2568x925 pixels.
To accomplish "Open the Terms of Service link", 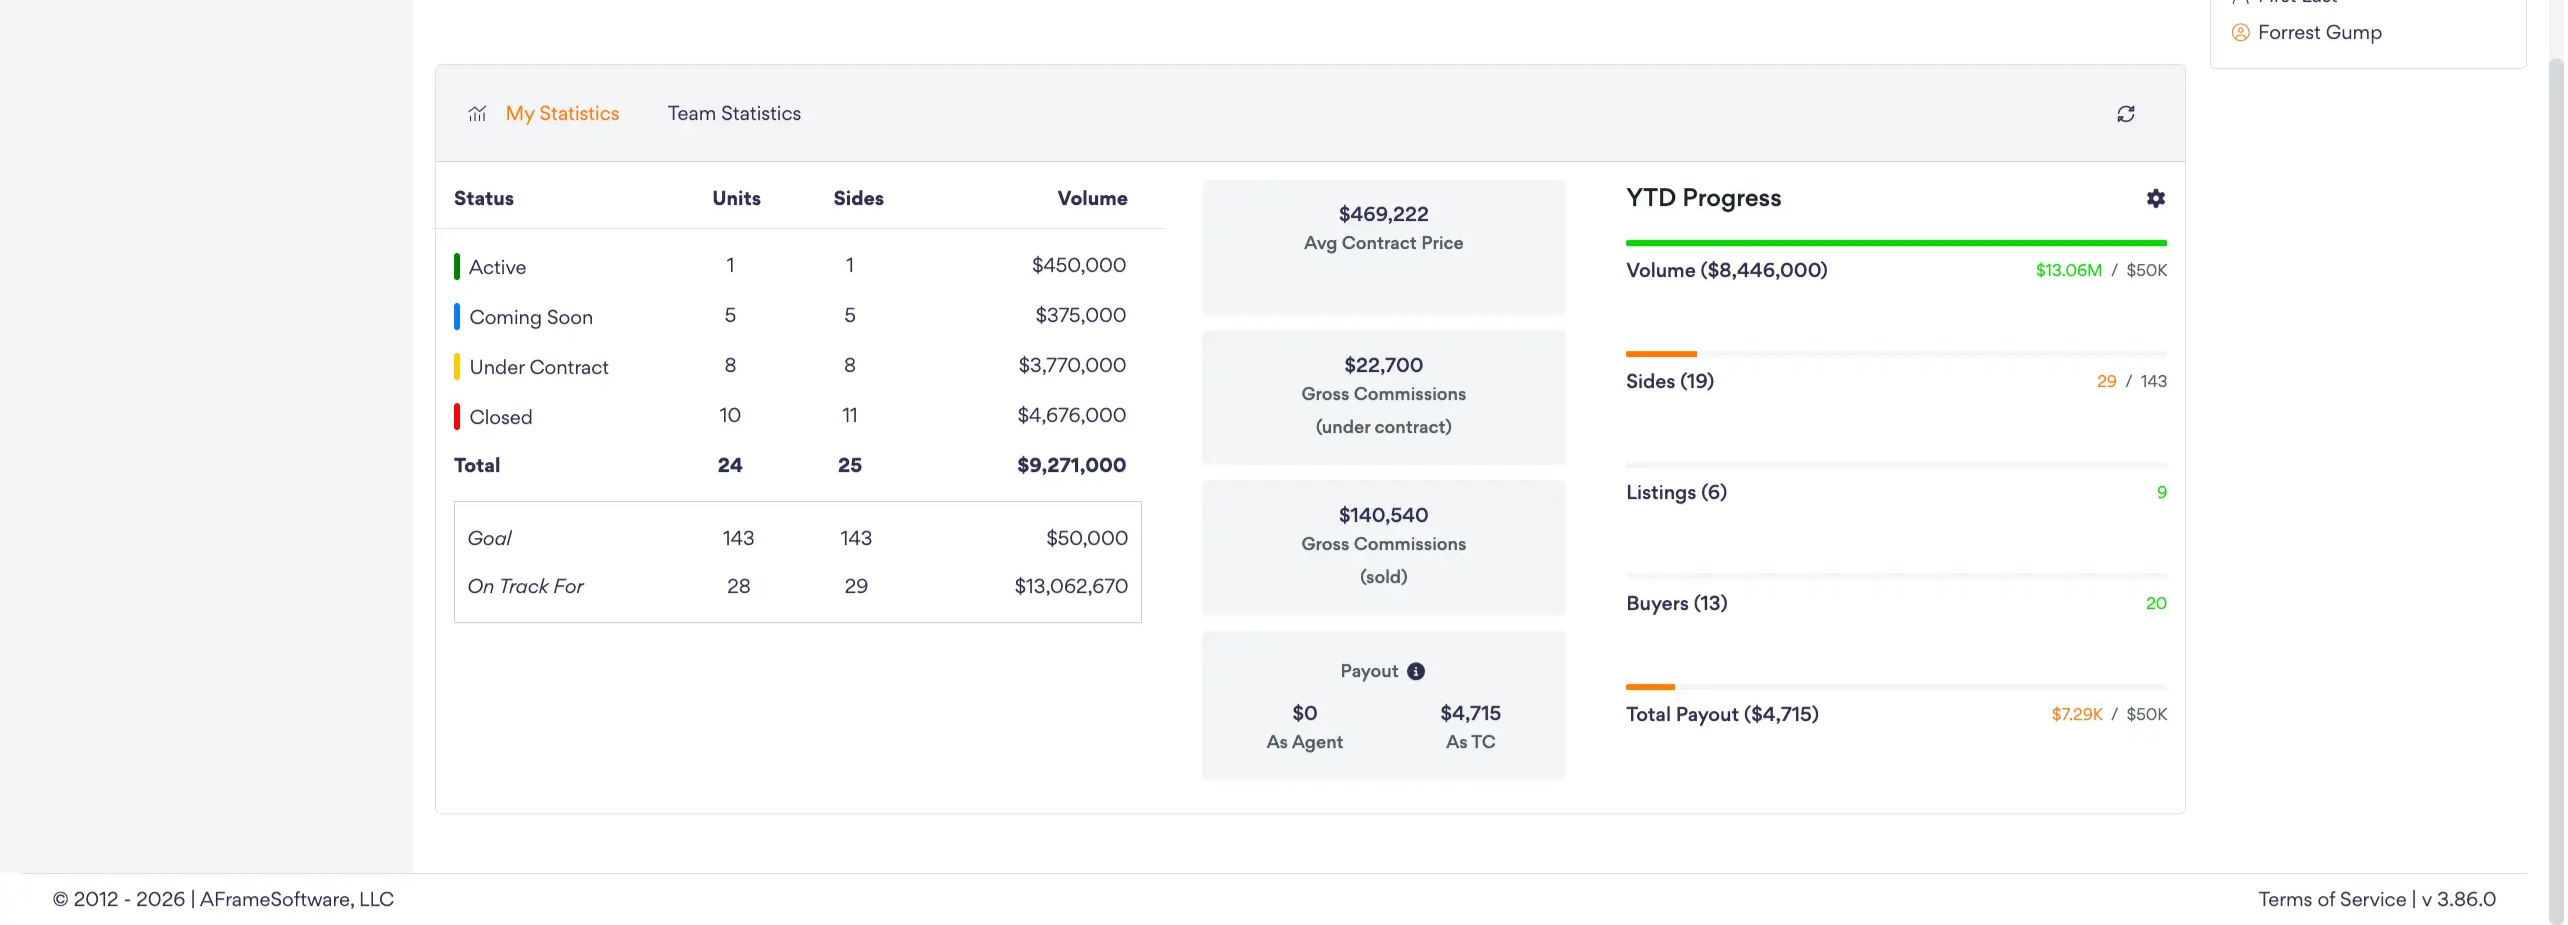I will [x=2331, y=899].
